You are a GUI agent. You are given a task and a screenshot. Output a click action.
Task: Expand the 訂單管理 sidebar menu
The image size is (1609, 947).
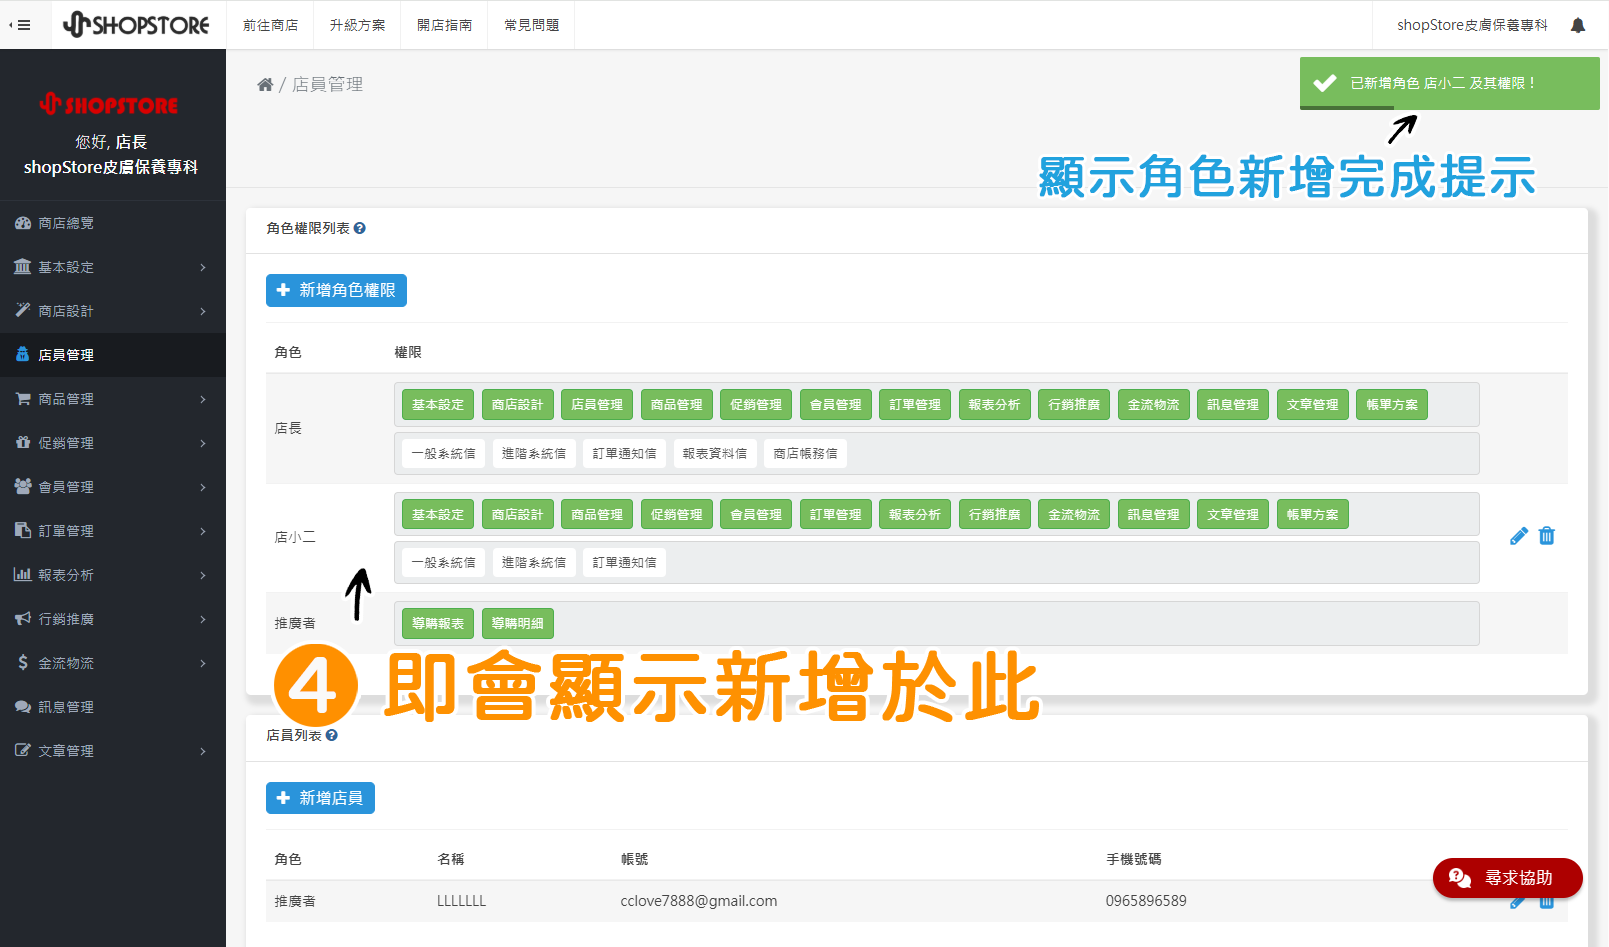[113, 531]
